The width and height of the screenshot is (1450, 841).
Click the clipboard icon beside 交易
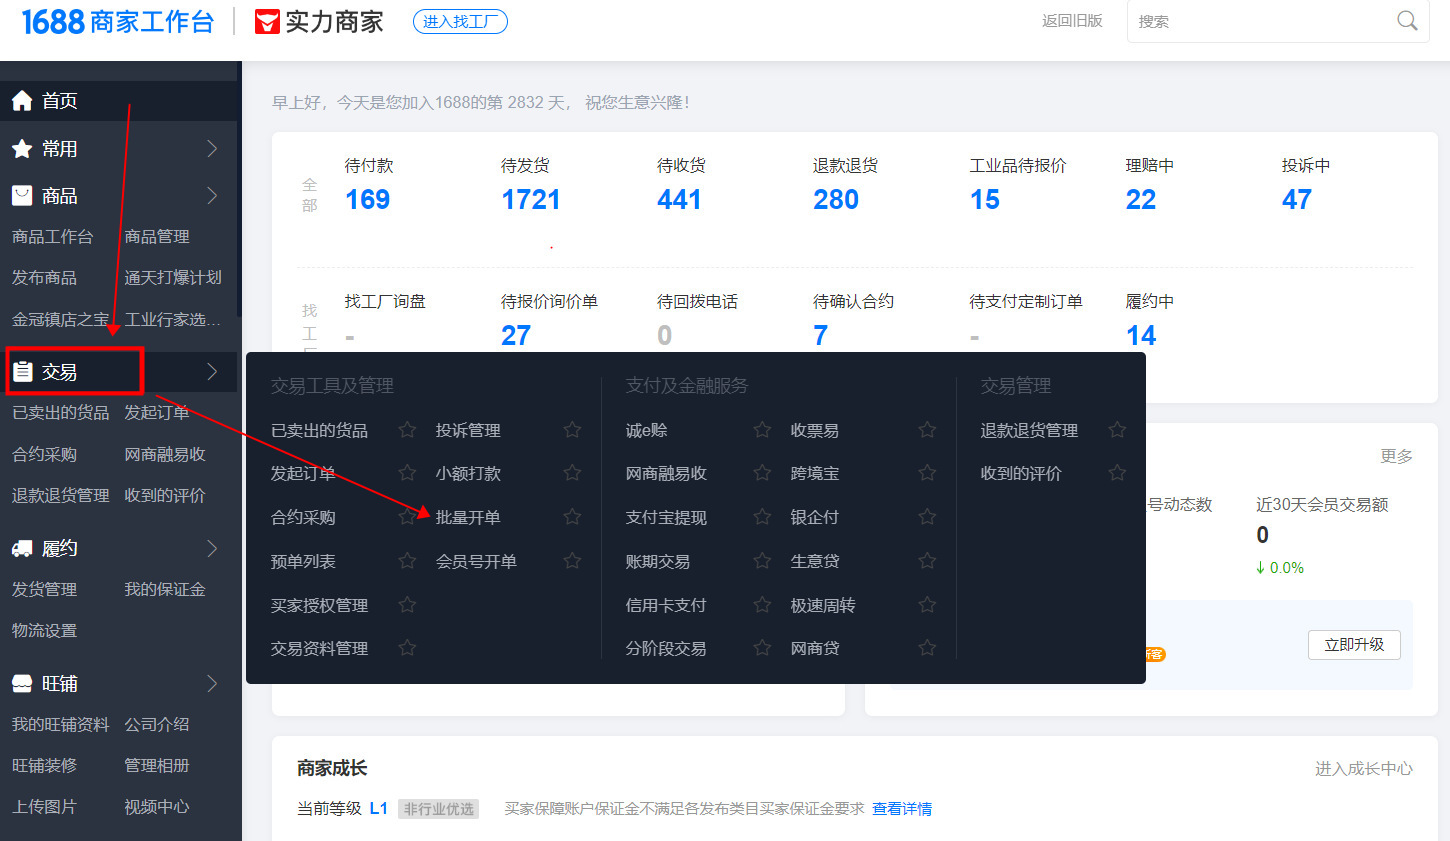click(22, 372)
